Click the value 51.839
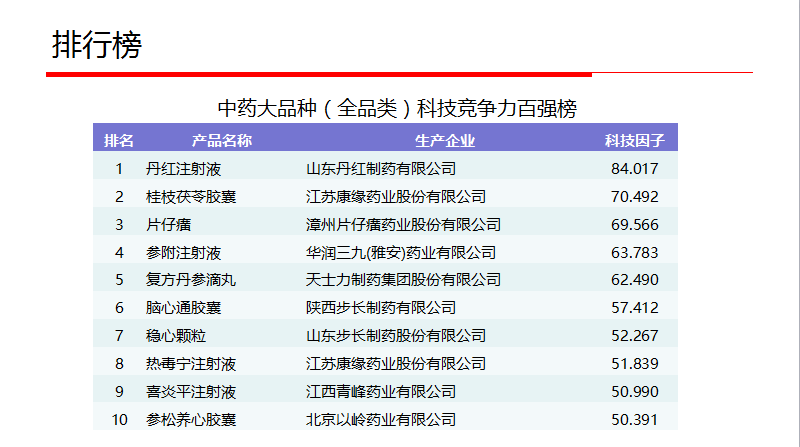 click(x=635, y=364)
